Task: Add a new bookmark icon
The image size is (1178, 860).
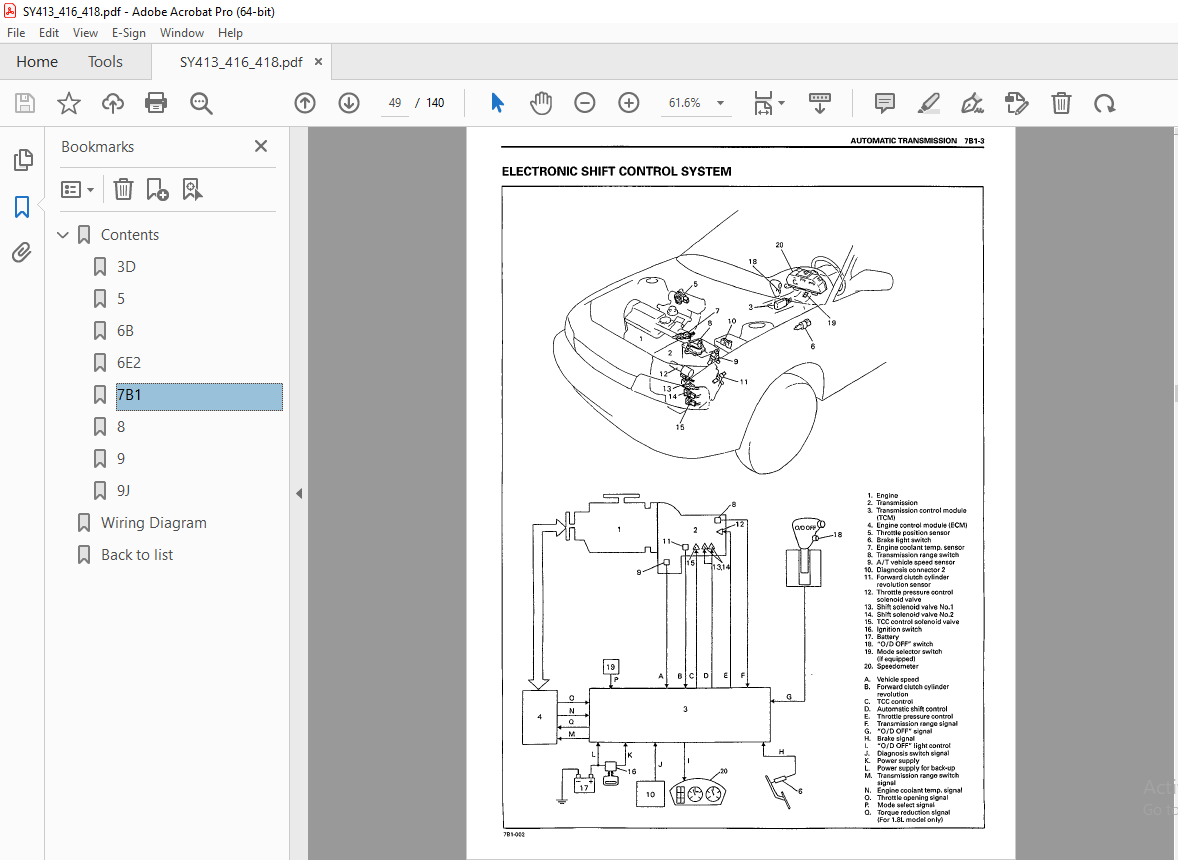Action: [x=157, y=189]
